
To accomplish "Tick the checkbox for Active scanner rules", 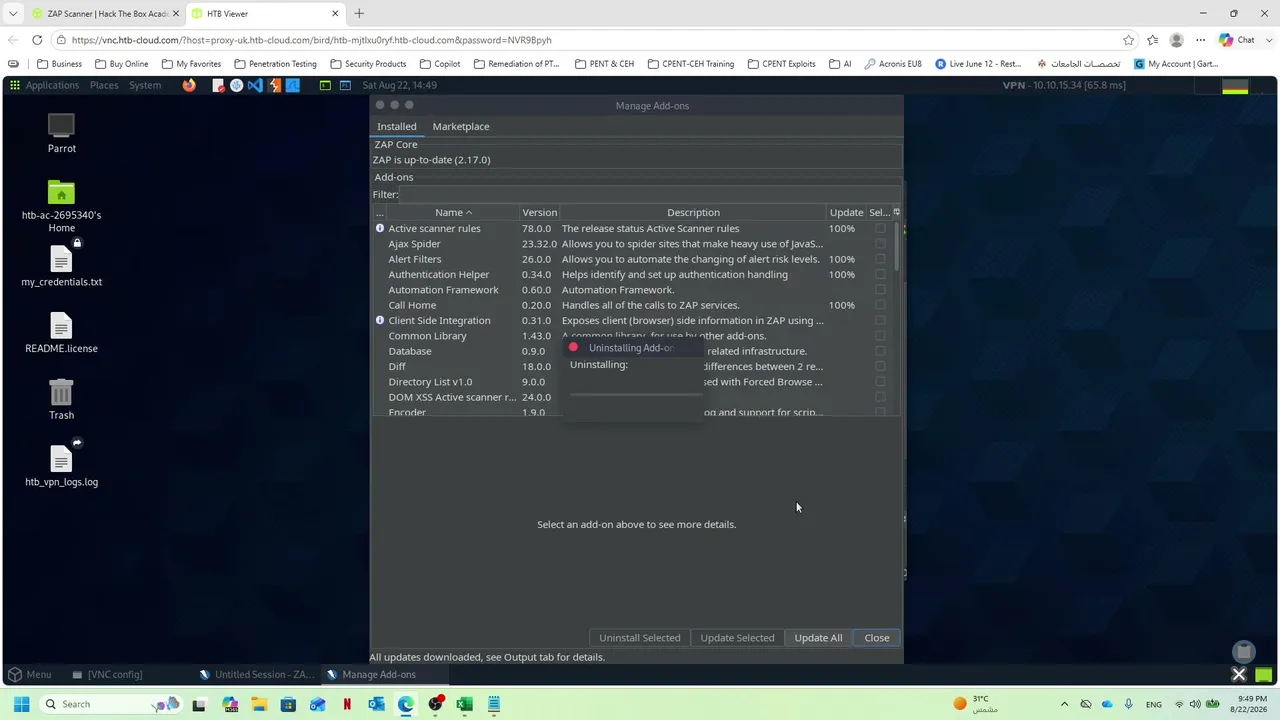I will [880, 228].
